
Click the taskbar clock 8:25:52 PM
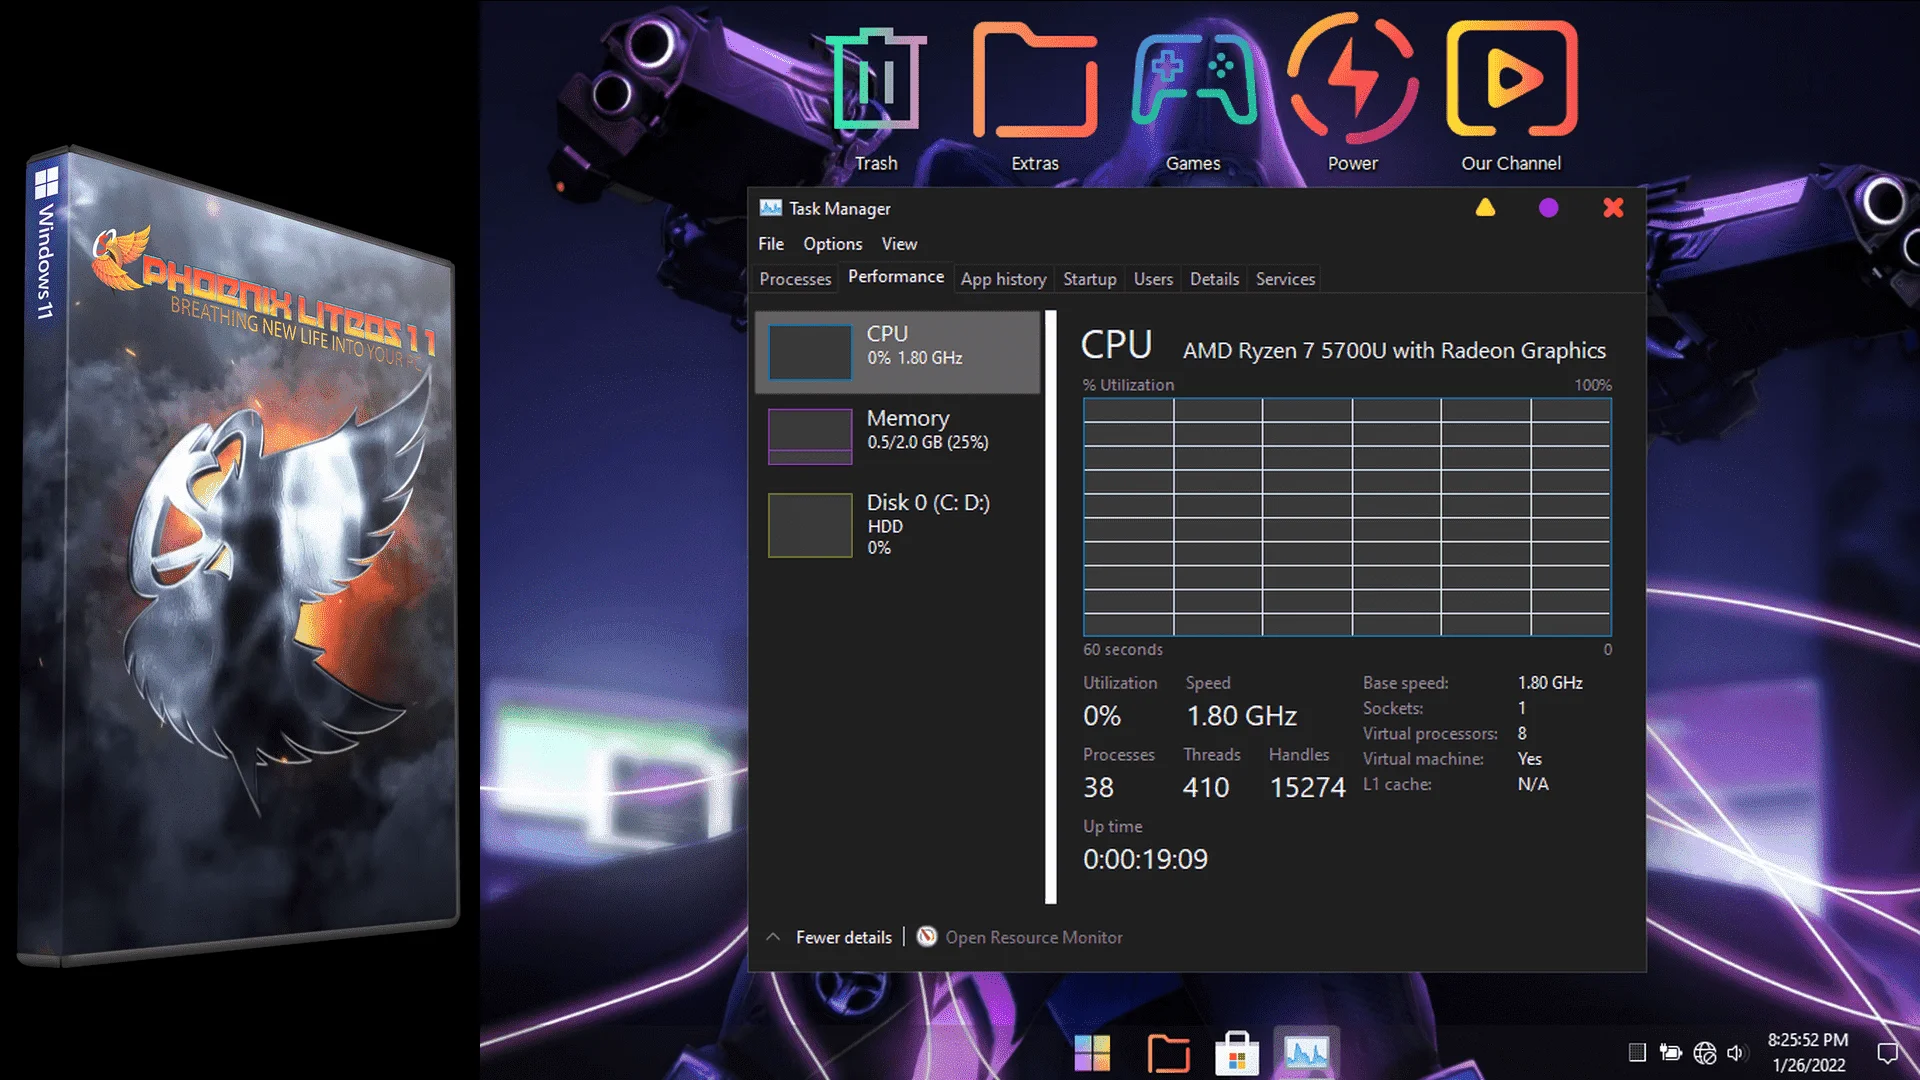(x=1808, y=1040)
